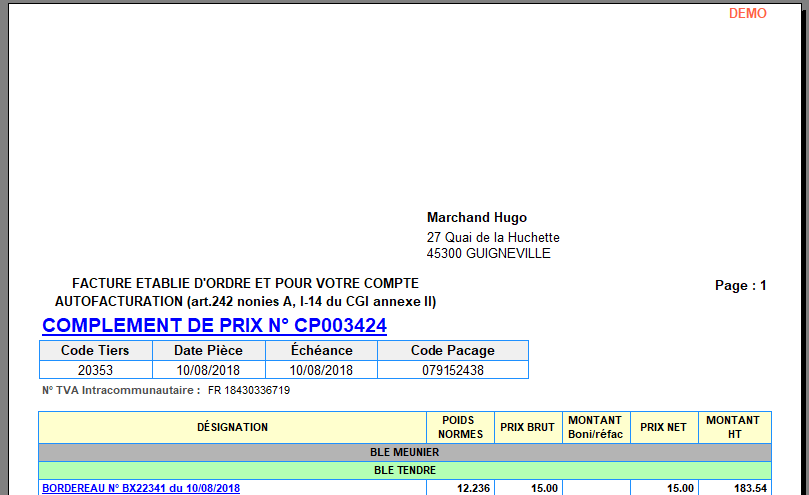The width and height of the screenshot is (809, 495).
Task: Select the Code Pacage value 079152438
Action: (452, 370)
